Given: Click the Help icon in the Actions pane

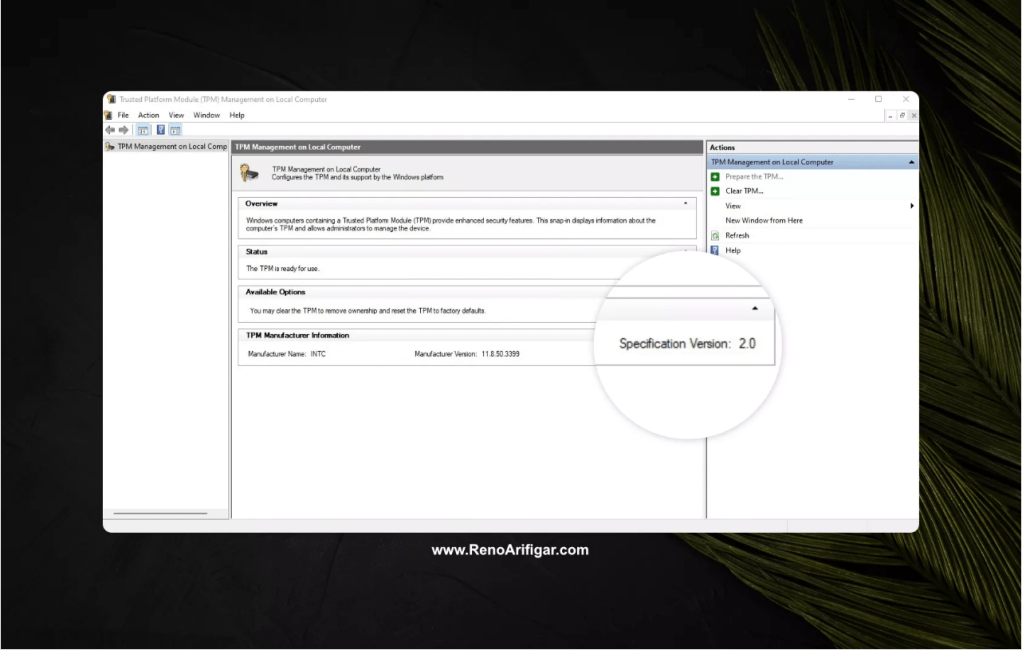Looking at the screenshot, I should click(x=714, y=250).
